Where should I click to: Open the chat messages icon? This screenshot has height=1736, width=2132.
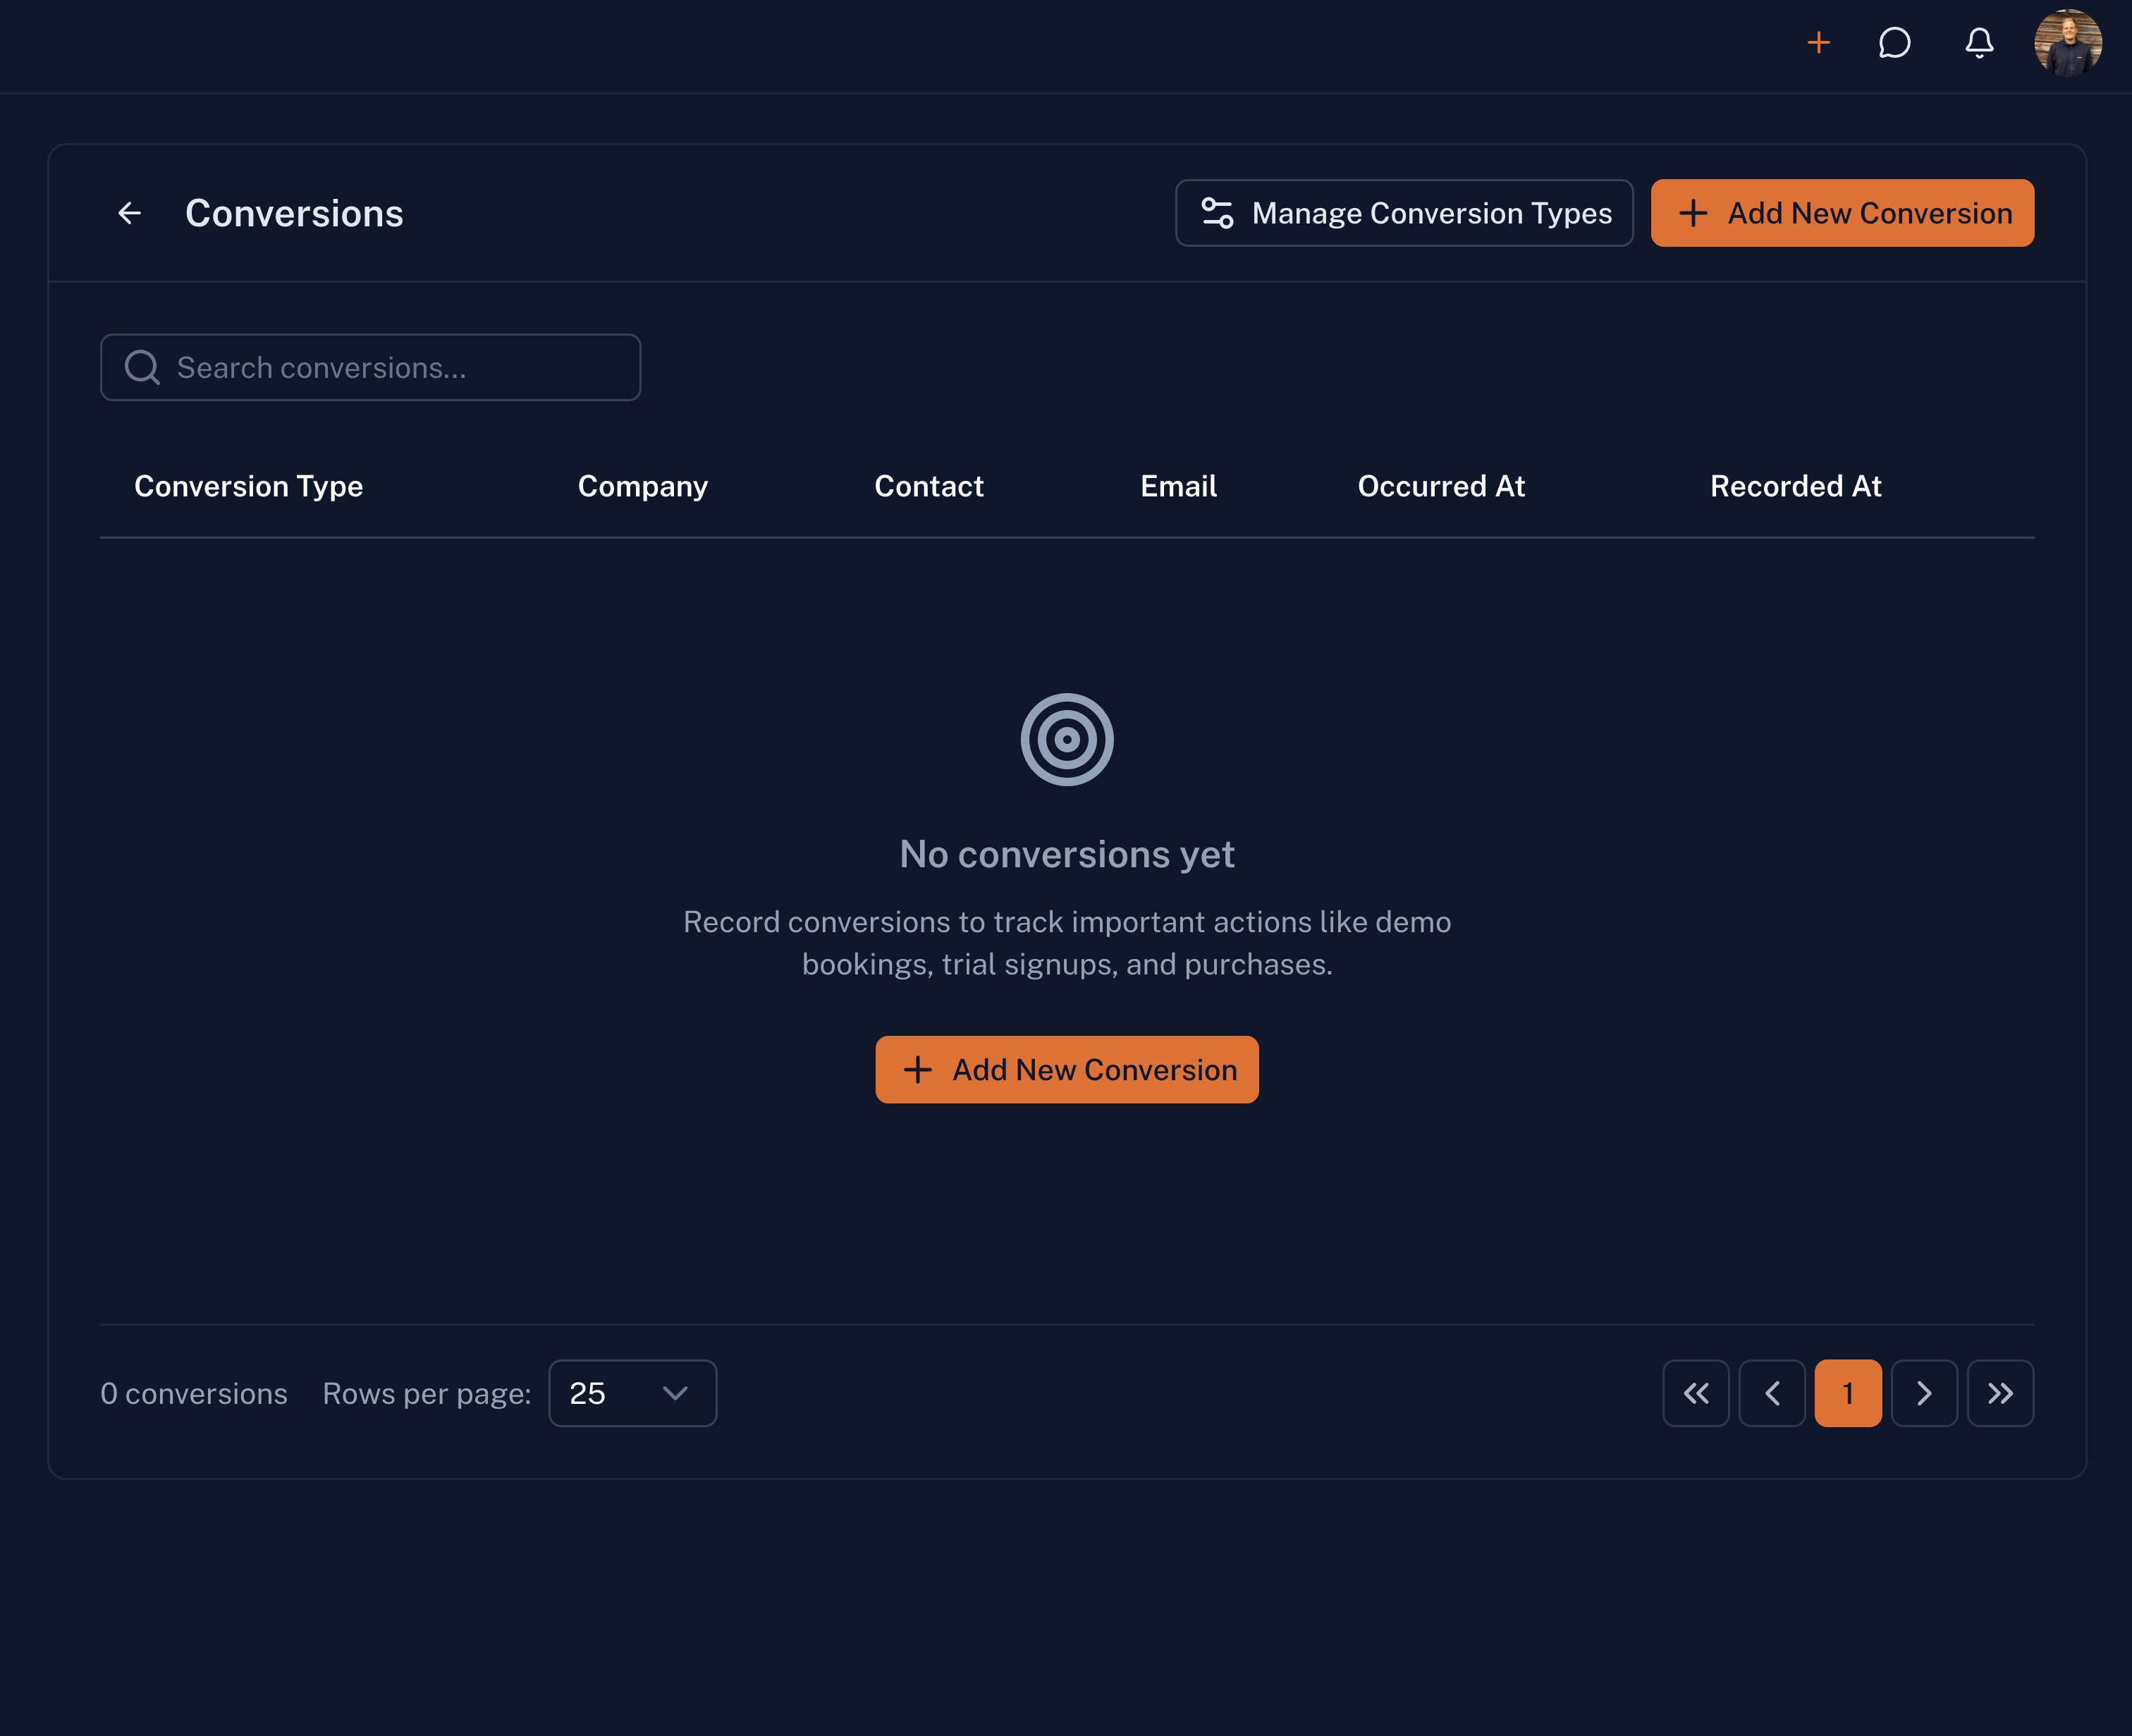pyautogui.click(x=1894, y=43)
